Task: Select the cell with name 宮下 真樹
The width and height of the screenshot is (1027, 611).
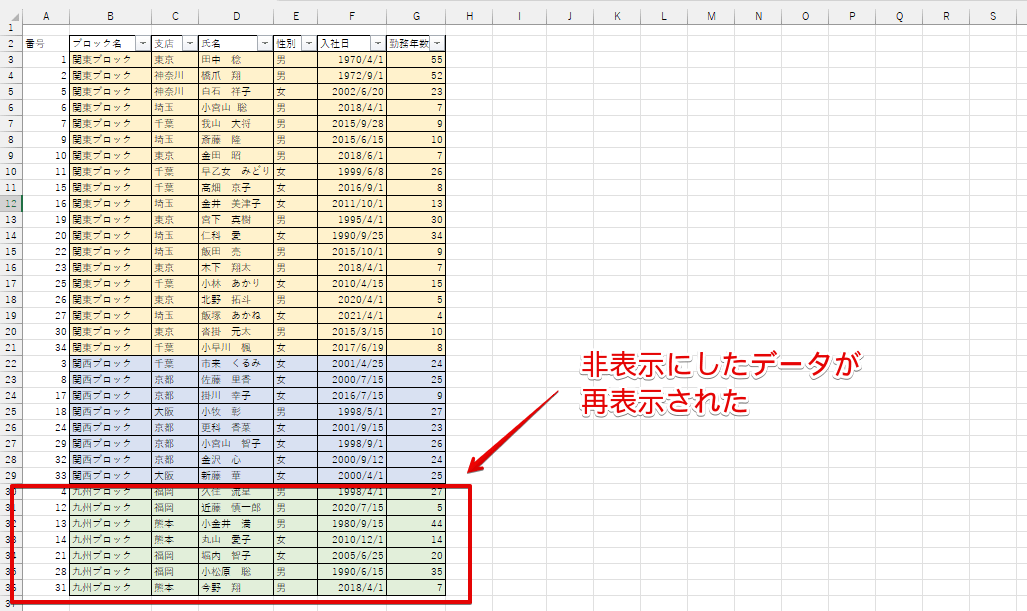Action: 236,219
